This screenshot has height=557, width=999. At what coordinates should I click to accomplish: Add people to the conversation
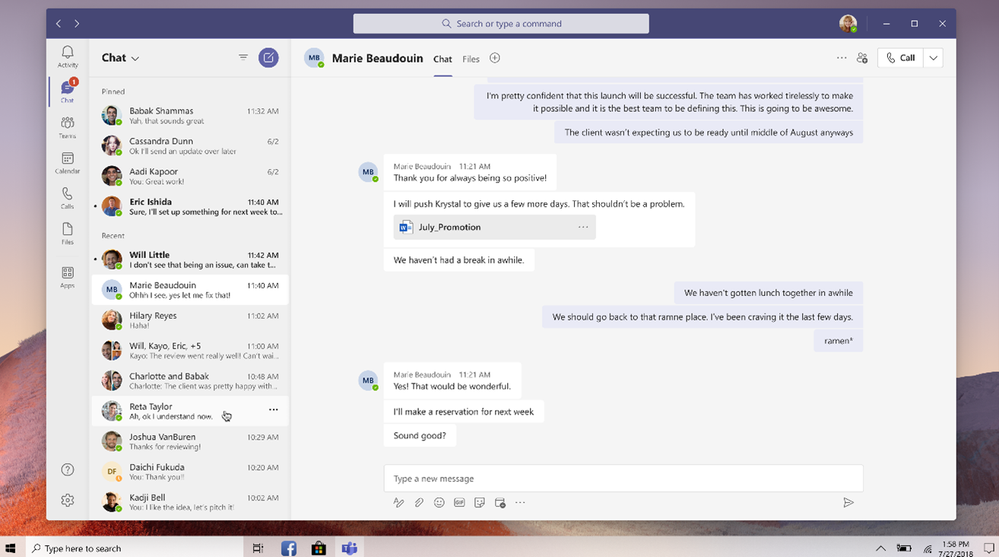point(862,58)
